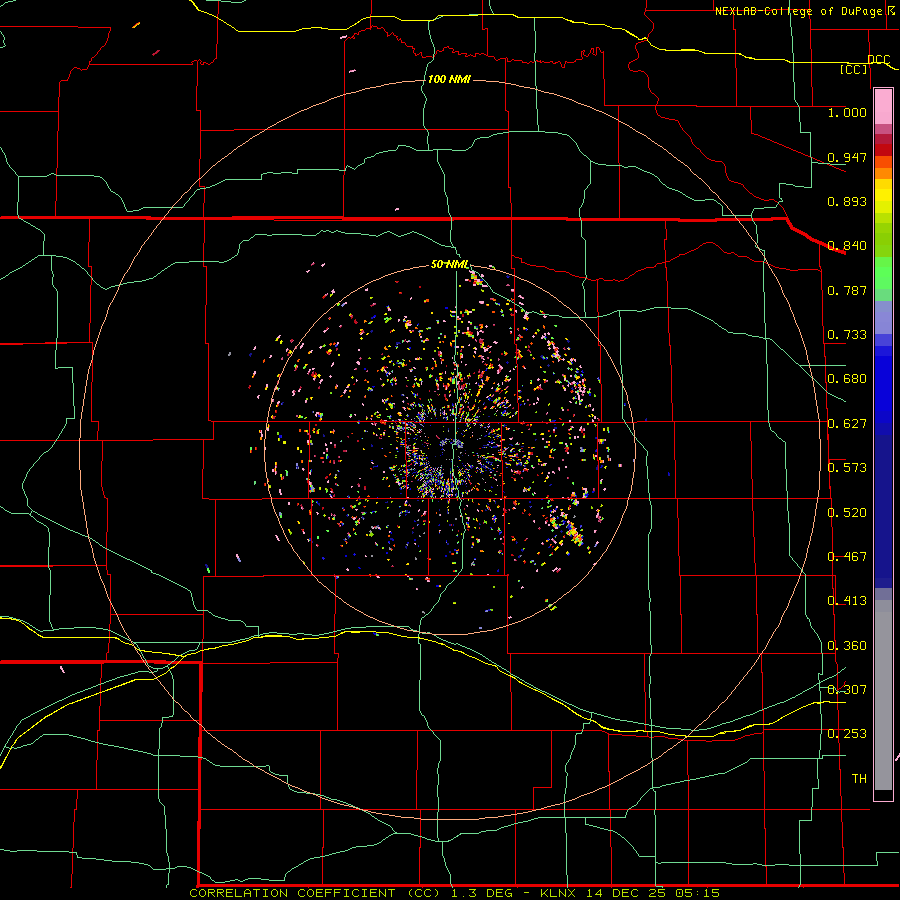
Task: Select the 0.307 legend value
Action: click(847, 689)
